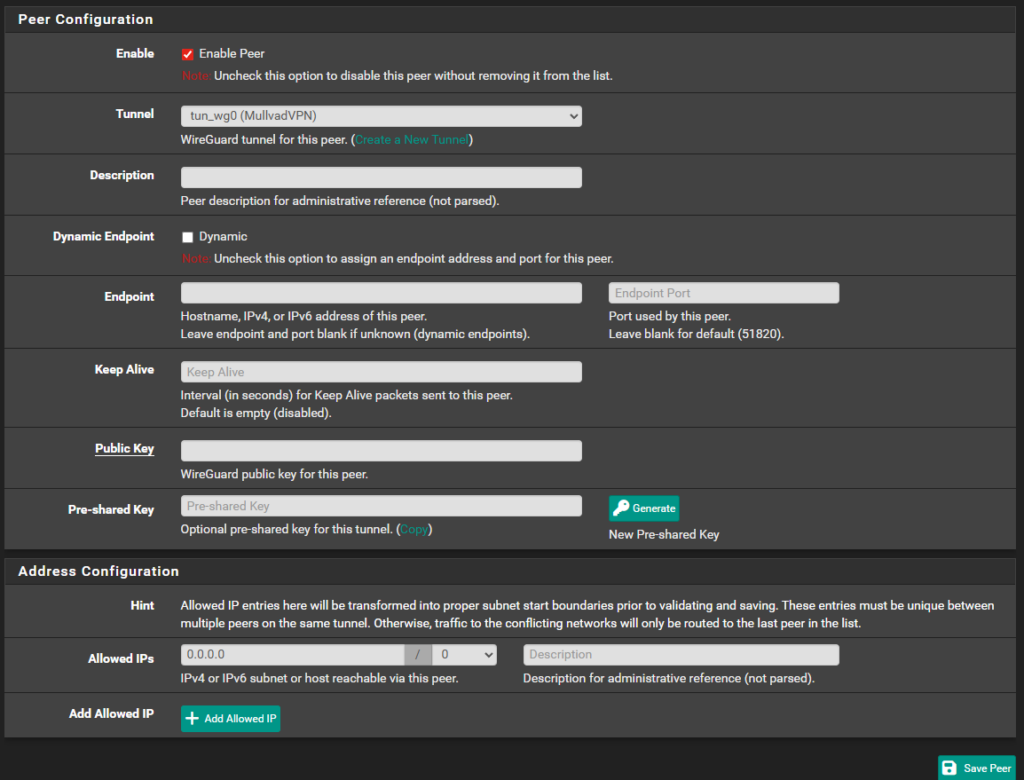Click the Pre-shared Key text field
The width and height of the screenshot is (1024, 780).
click(x=381, y=506)
